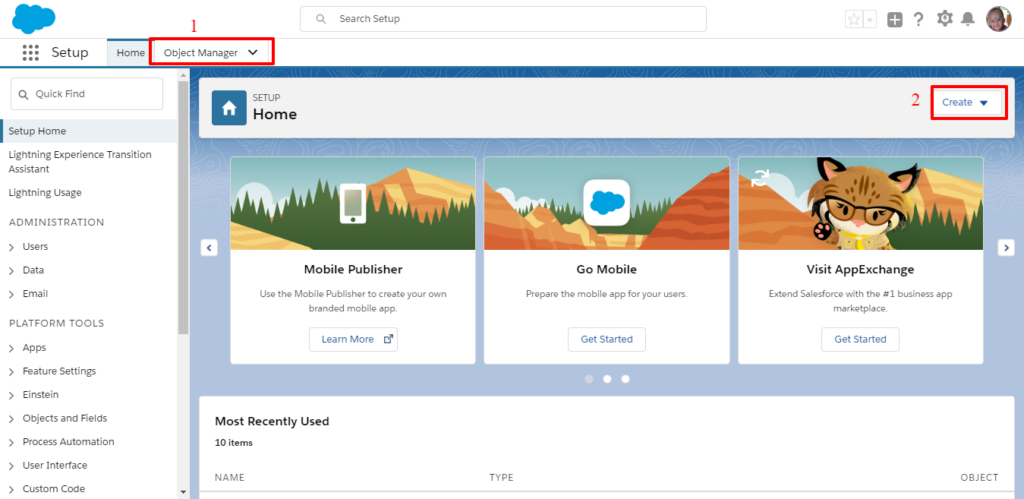The width and height of the screenshot is (1024, 499).
Task: Open the Create dropdown menu
Action: (x=967, y=103)
